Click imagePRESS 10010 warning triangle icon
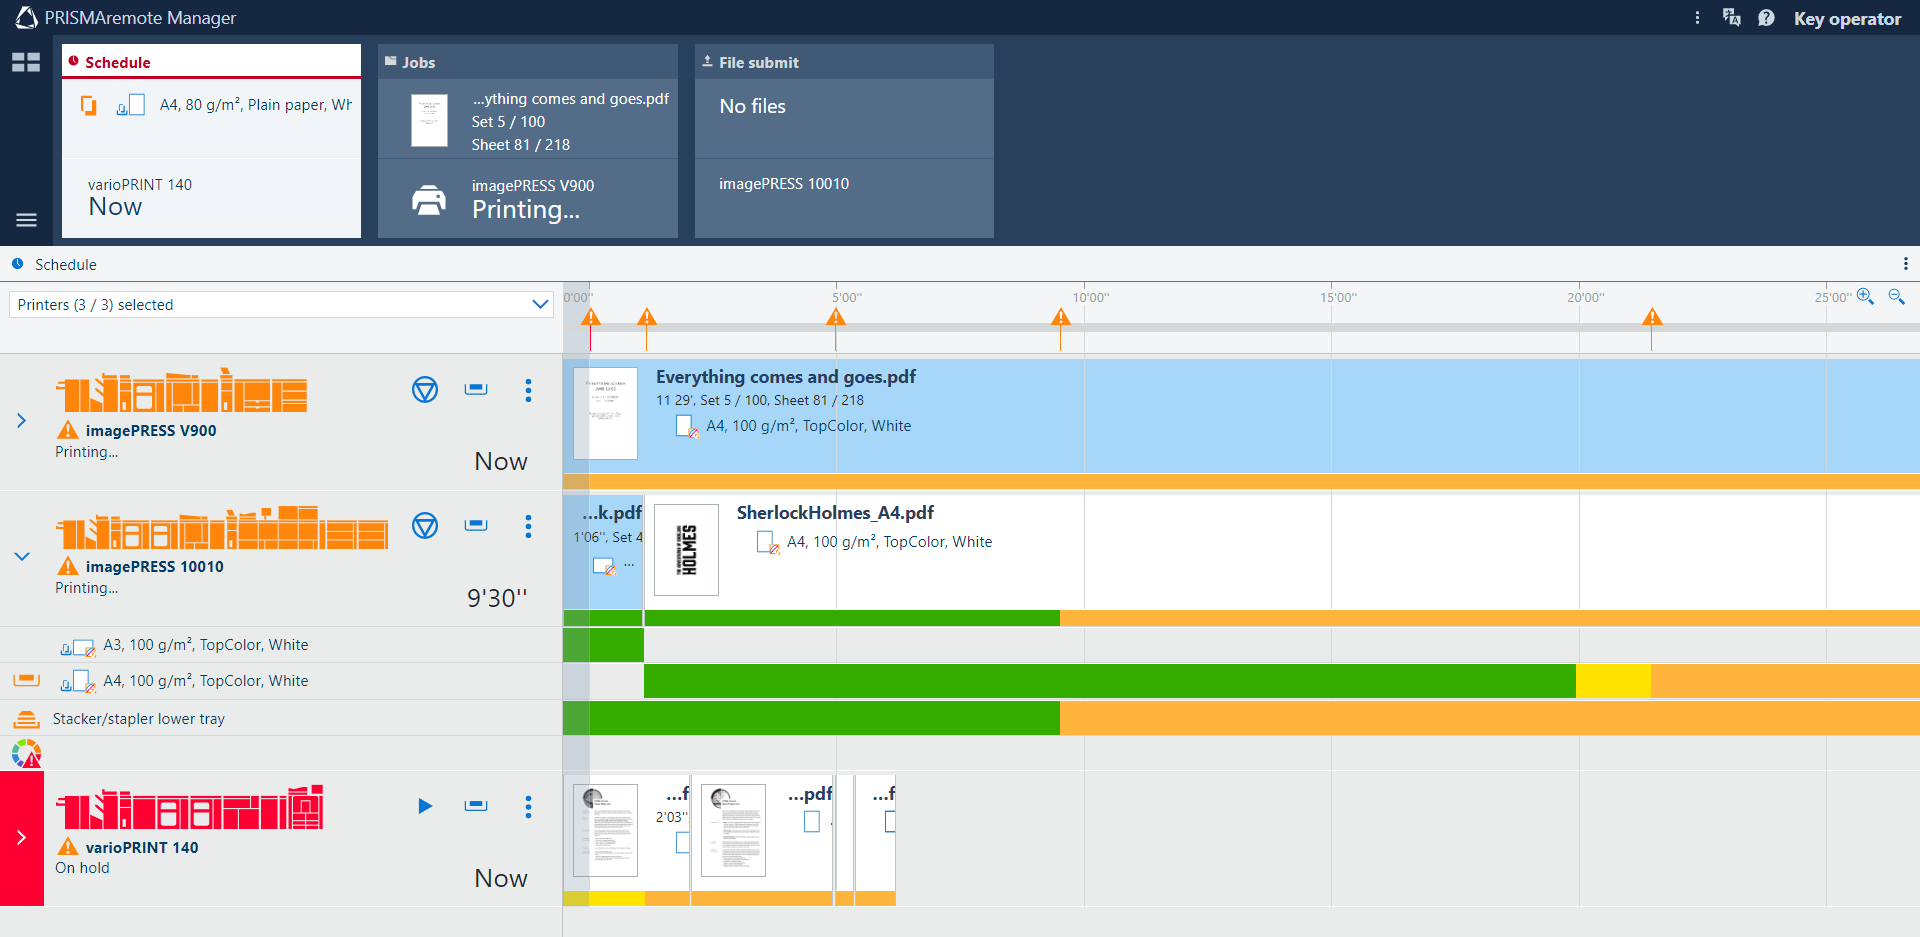The width and height of the screenshot is (1920, 937). coord(68,566)
